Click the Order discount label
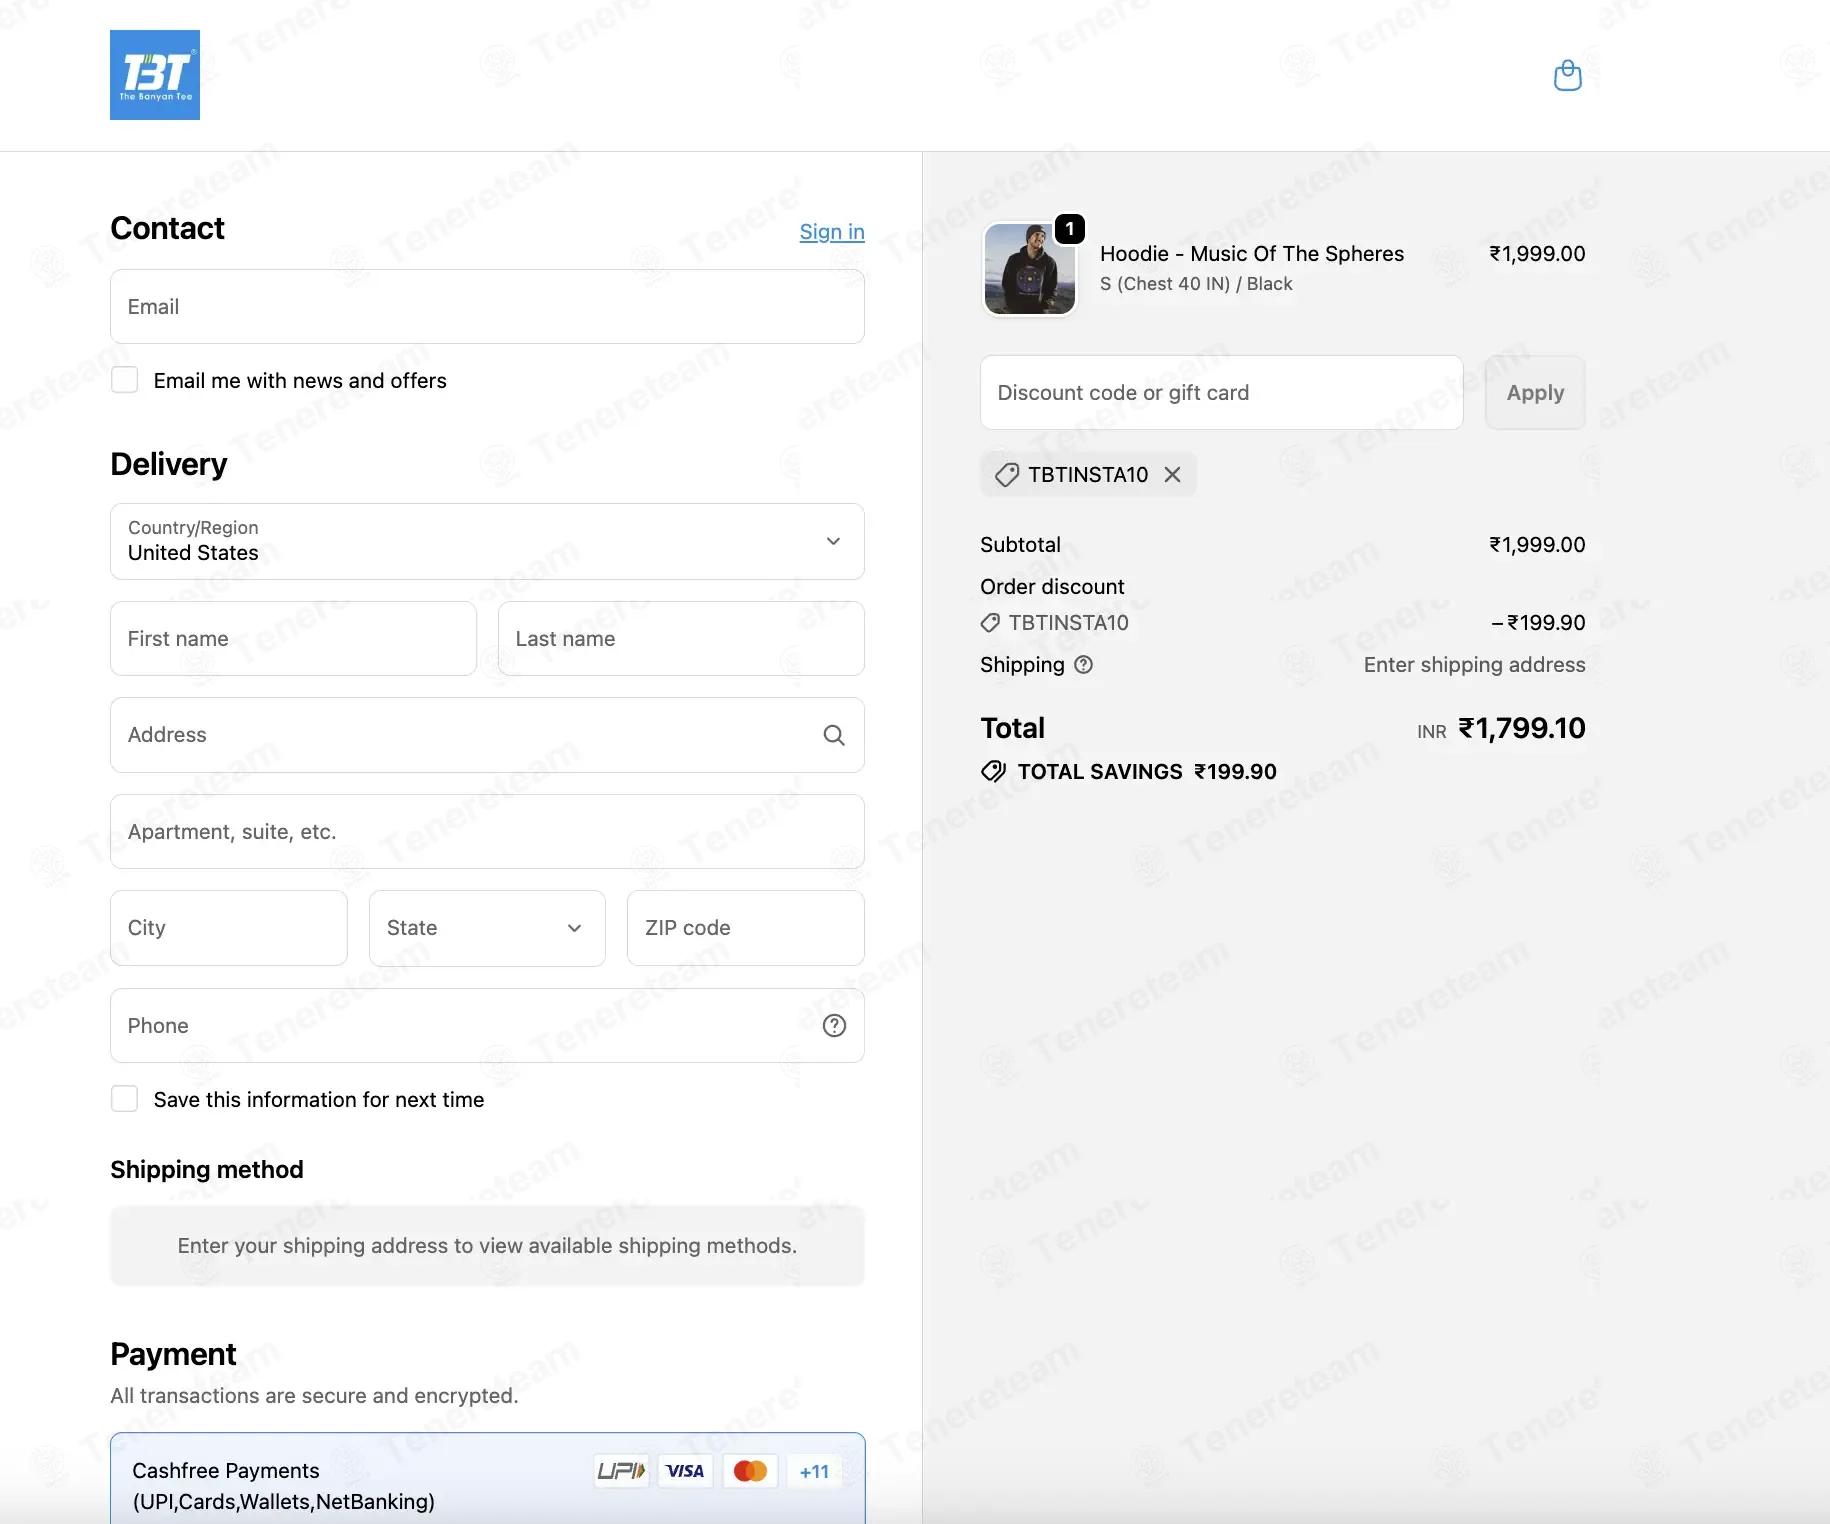 [x=1052, y=587]
